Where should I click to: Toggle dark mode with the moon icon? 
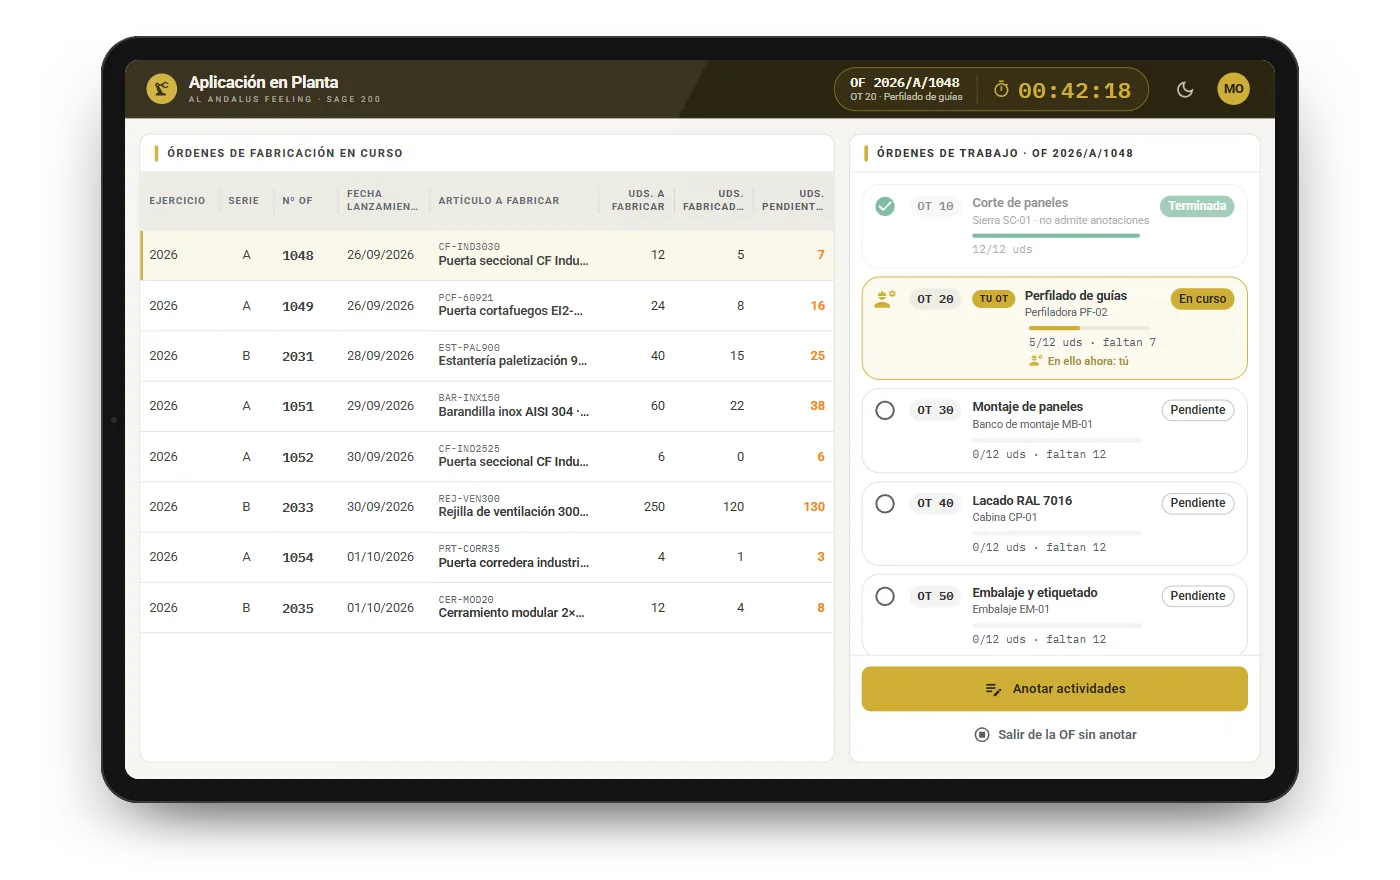tap(1185, 89)
